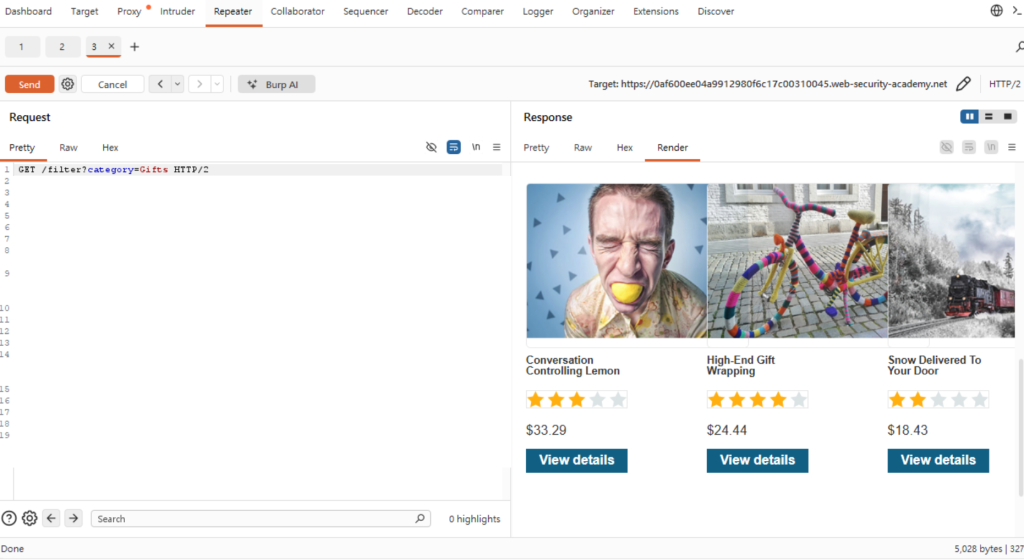Toggle show newline characters in request
Image resolution: width=1024 pixels, height=560 pixels.
[x=476, y=147]
